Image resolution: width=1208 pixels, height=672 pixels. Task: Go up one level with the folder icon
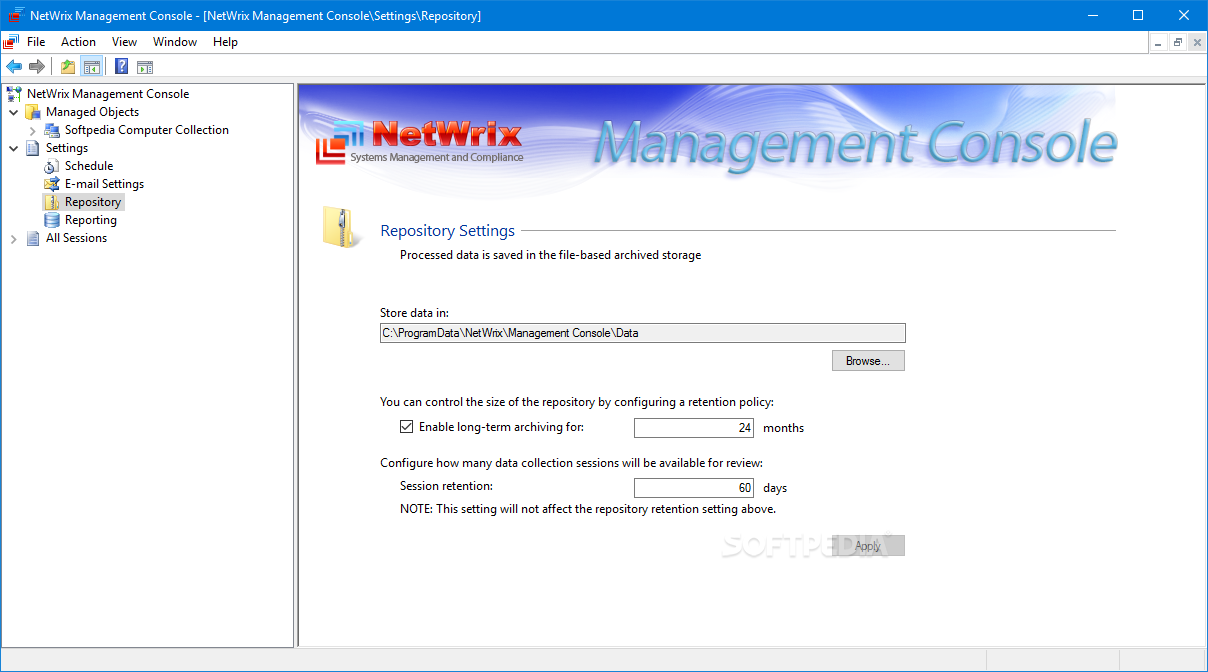[68, 67]
